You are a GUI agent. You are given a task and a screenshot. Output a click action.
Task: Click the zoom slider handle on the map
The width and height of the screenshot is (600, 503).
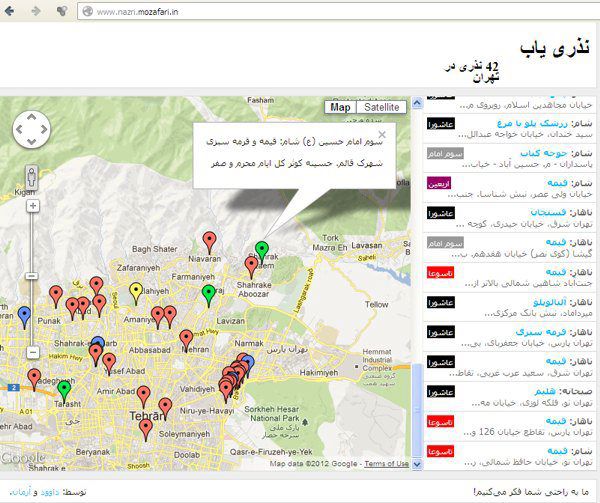32,276
